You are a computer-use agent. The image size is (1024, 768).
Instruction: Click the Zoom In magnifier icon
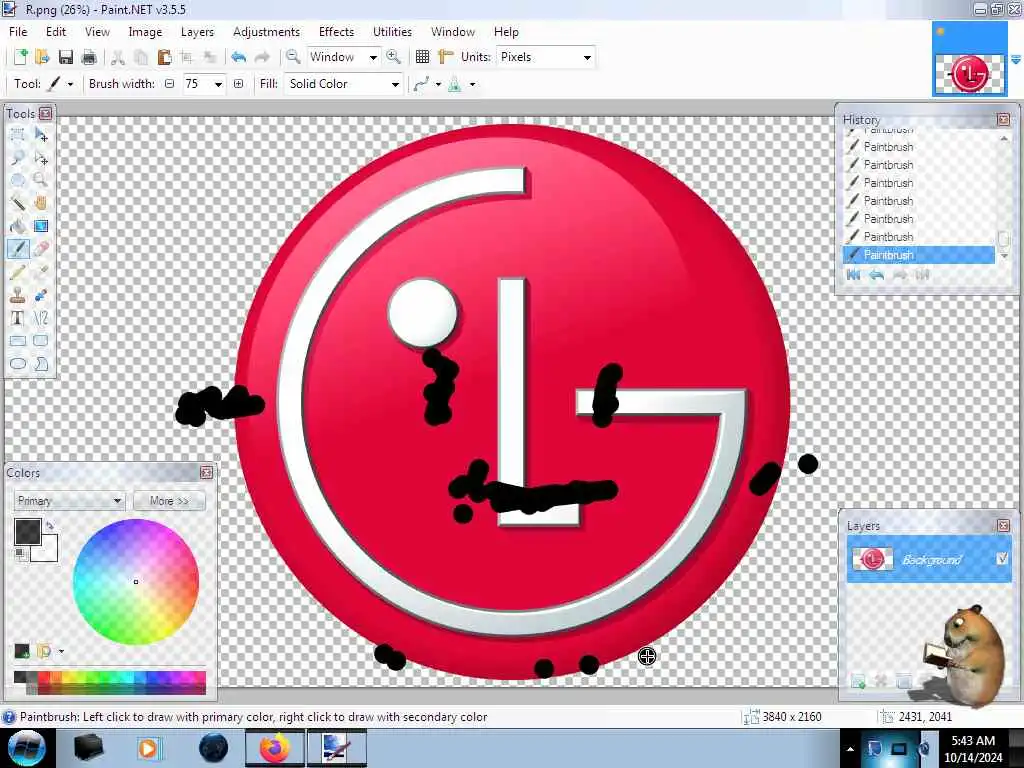[393, 57]
